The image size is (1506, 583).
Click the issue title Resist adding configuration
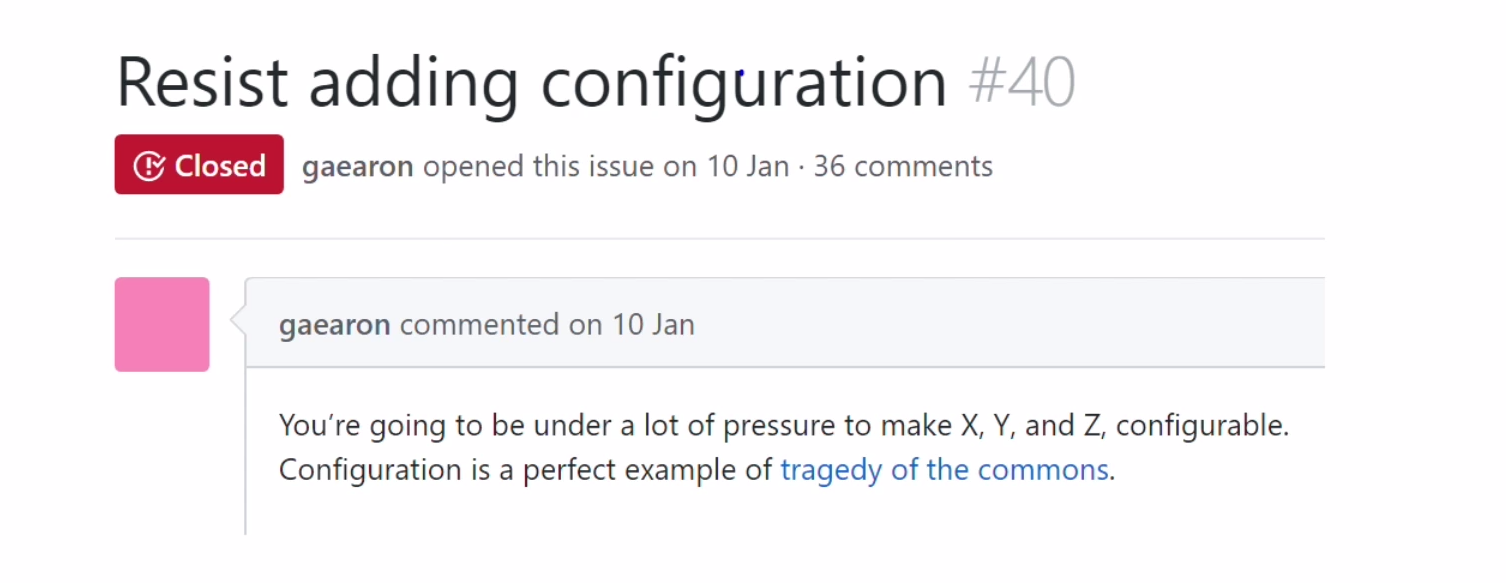click(531, 82)
